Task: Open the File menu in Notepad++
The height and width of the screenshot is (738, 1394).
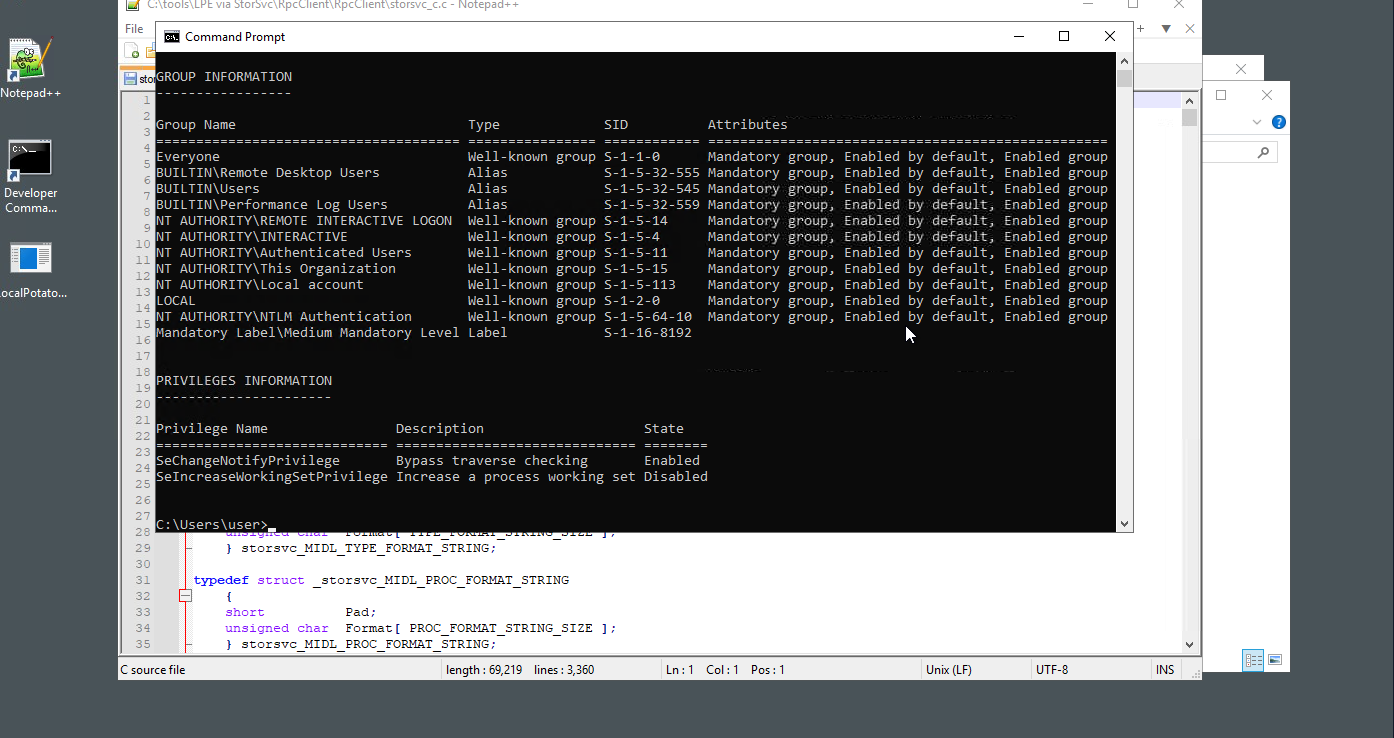Action: point(134,29)
